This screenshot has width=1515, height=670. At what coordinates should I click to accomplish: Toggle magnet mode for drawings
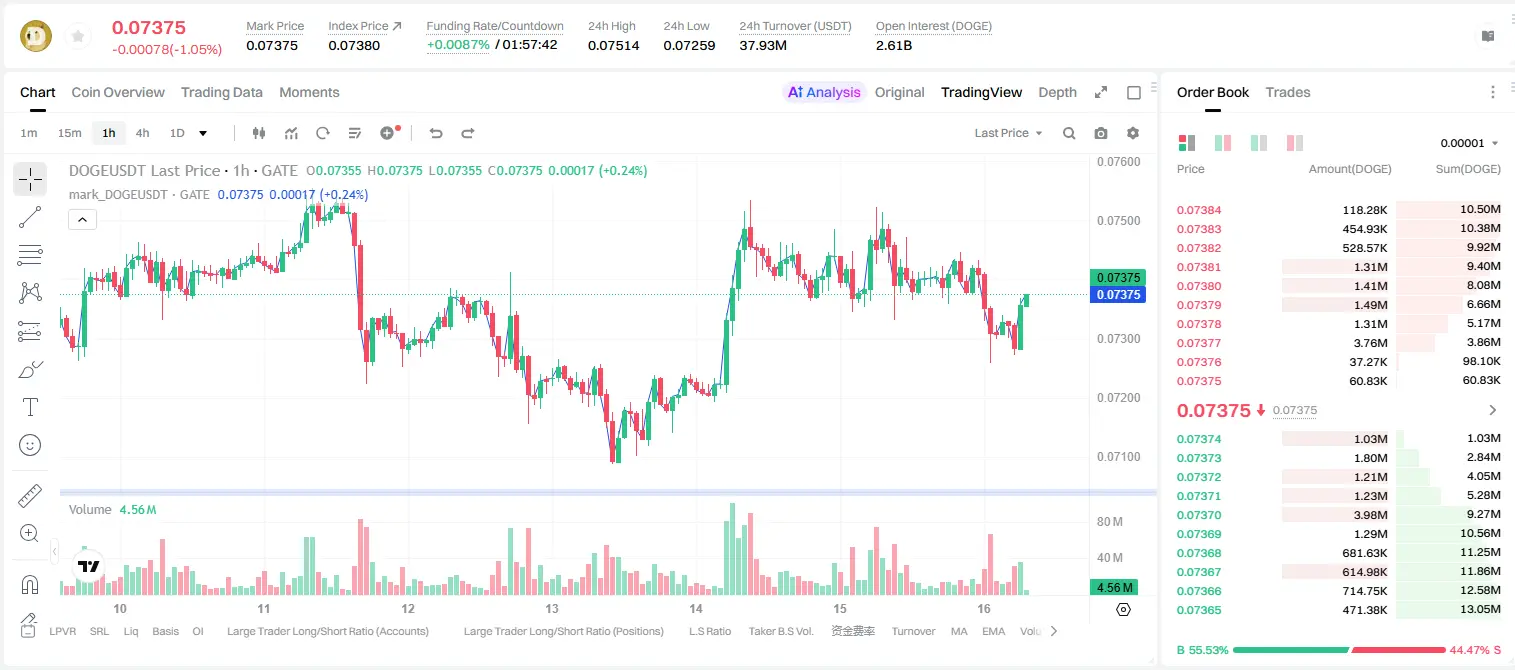[x=30, y=585]
